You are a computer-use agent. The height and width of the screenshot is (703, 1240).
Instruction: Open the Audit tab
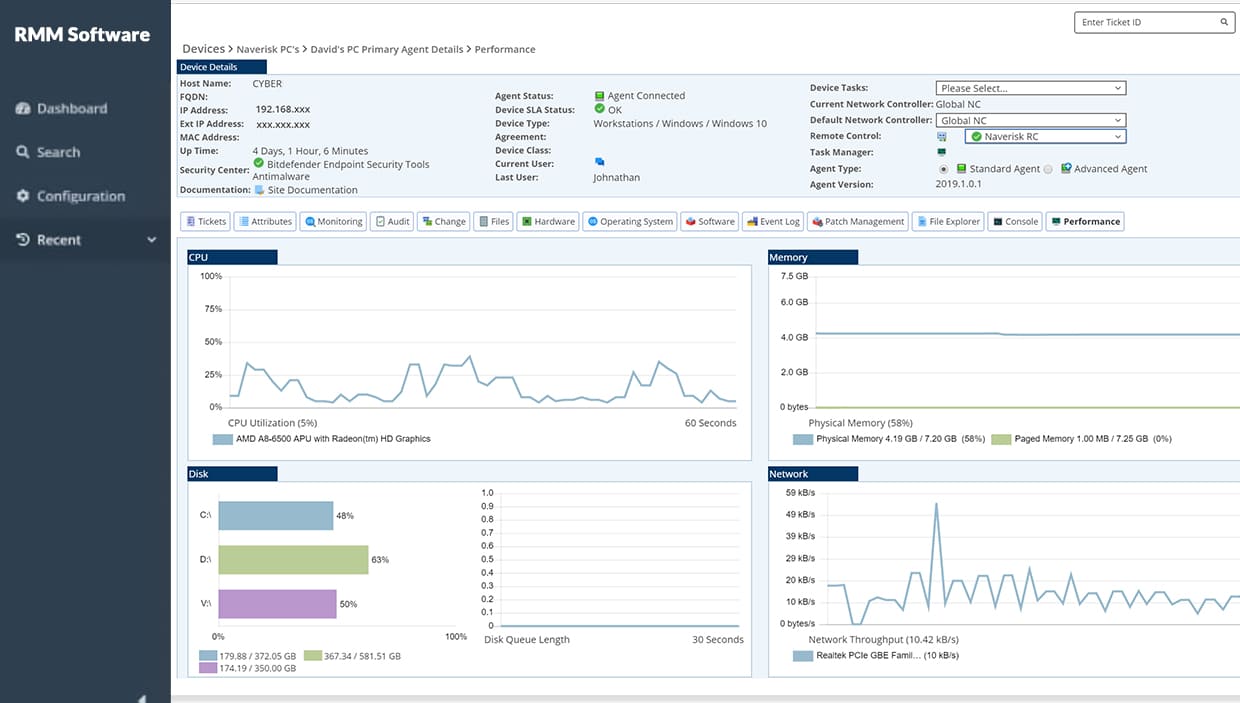pyautogui.click(x=392, y=221)
